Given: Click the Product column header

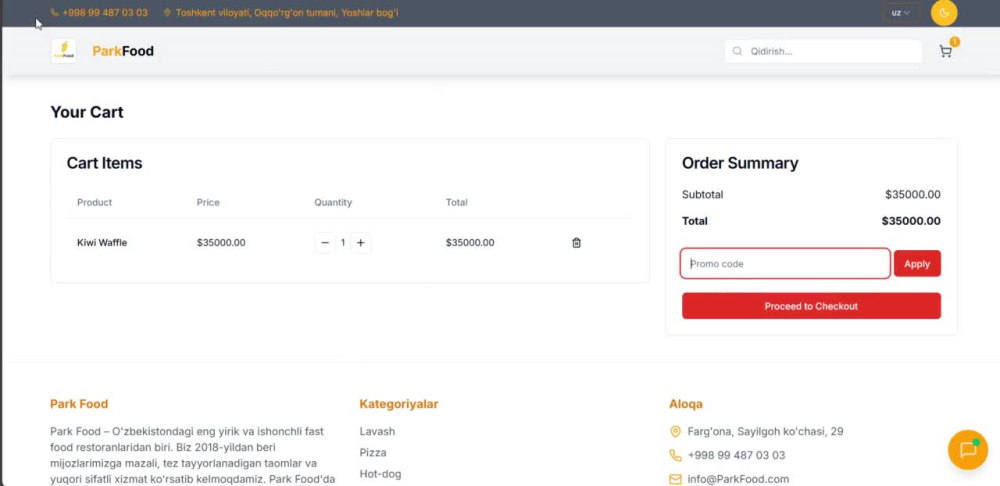Looking at the screenshot, I should pos(94,202).
